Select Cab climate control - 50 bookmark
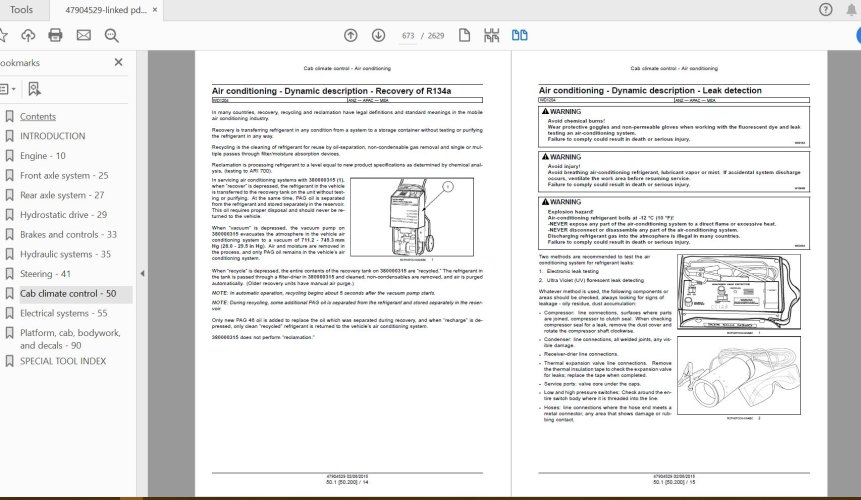This screenshot has width=861, height=500. click(68, 294)
